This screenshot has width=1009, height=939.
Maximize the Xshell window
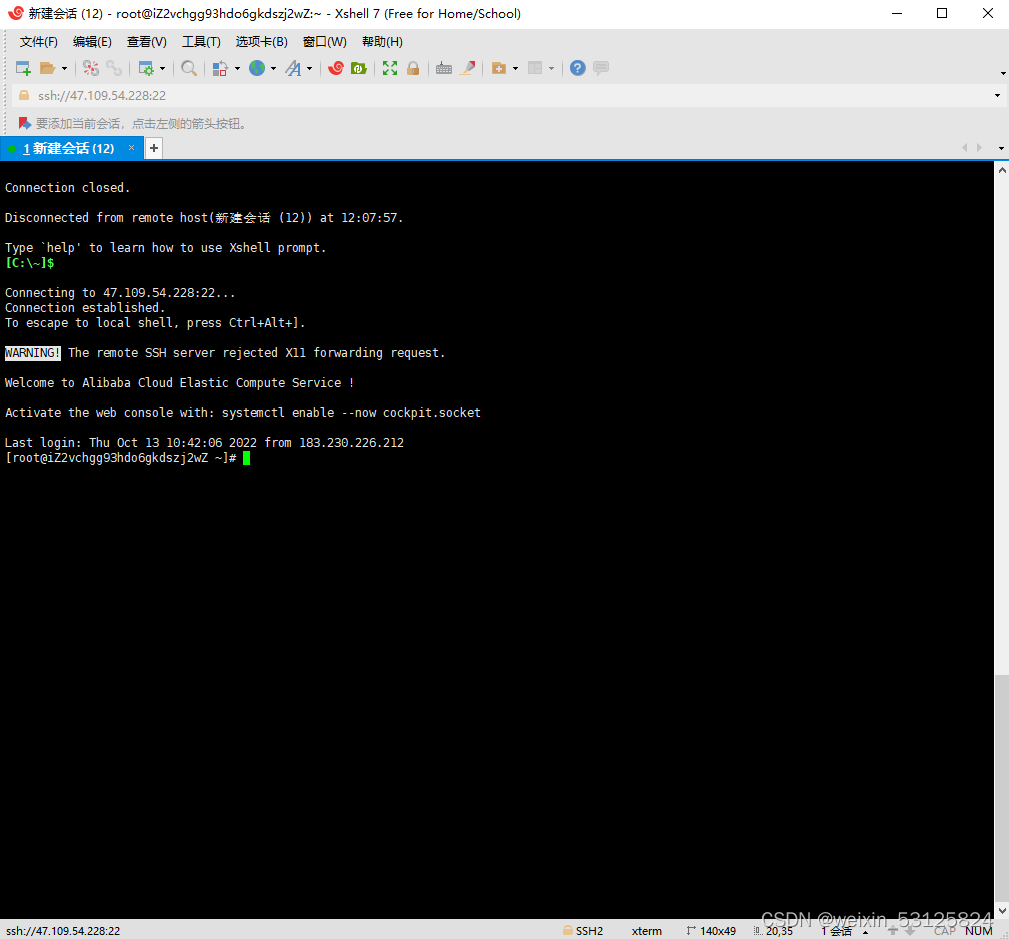(x=942, y=14)
